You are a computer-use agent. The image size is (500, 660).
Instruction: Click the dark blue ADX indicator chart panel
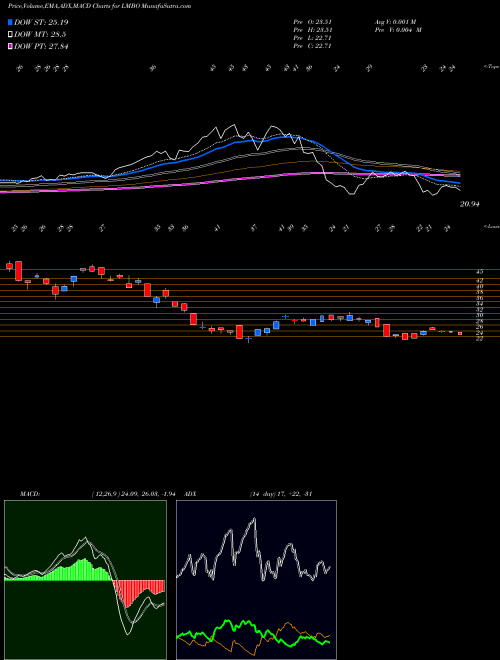(256, 580)
